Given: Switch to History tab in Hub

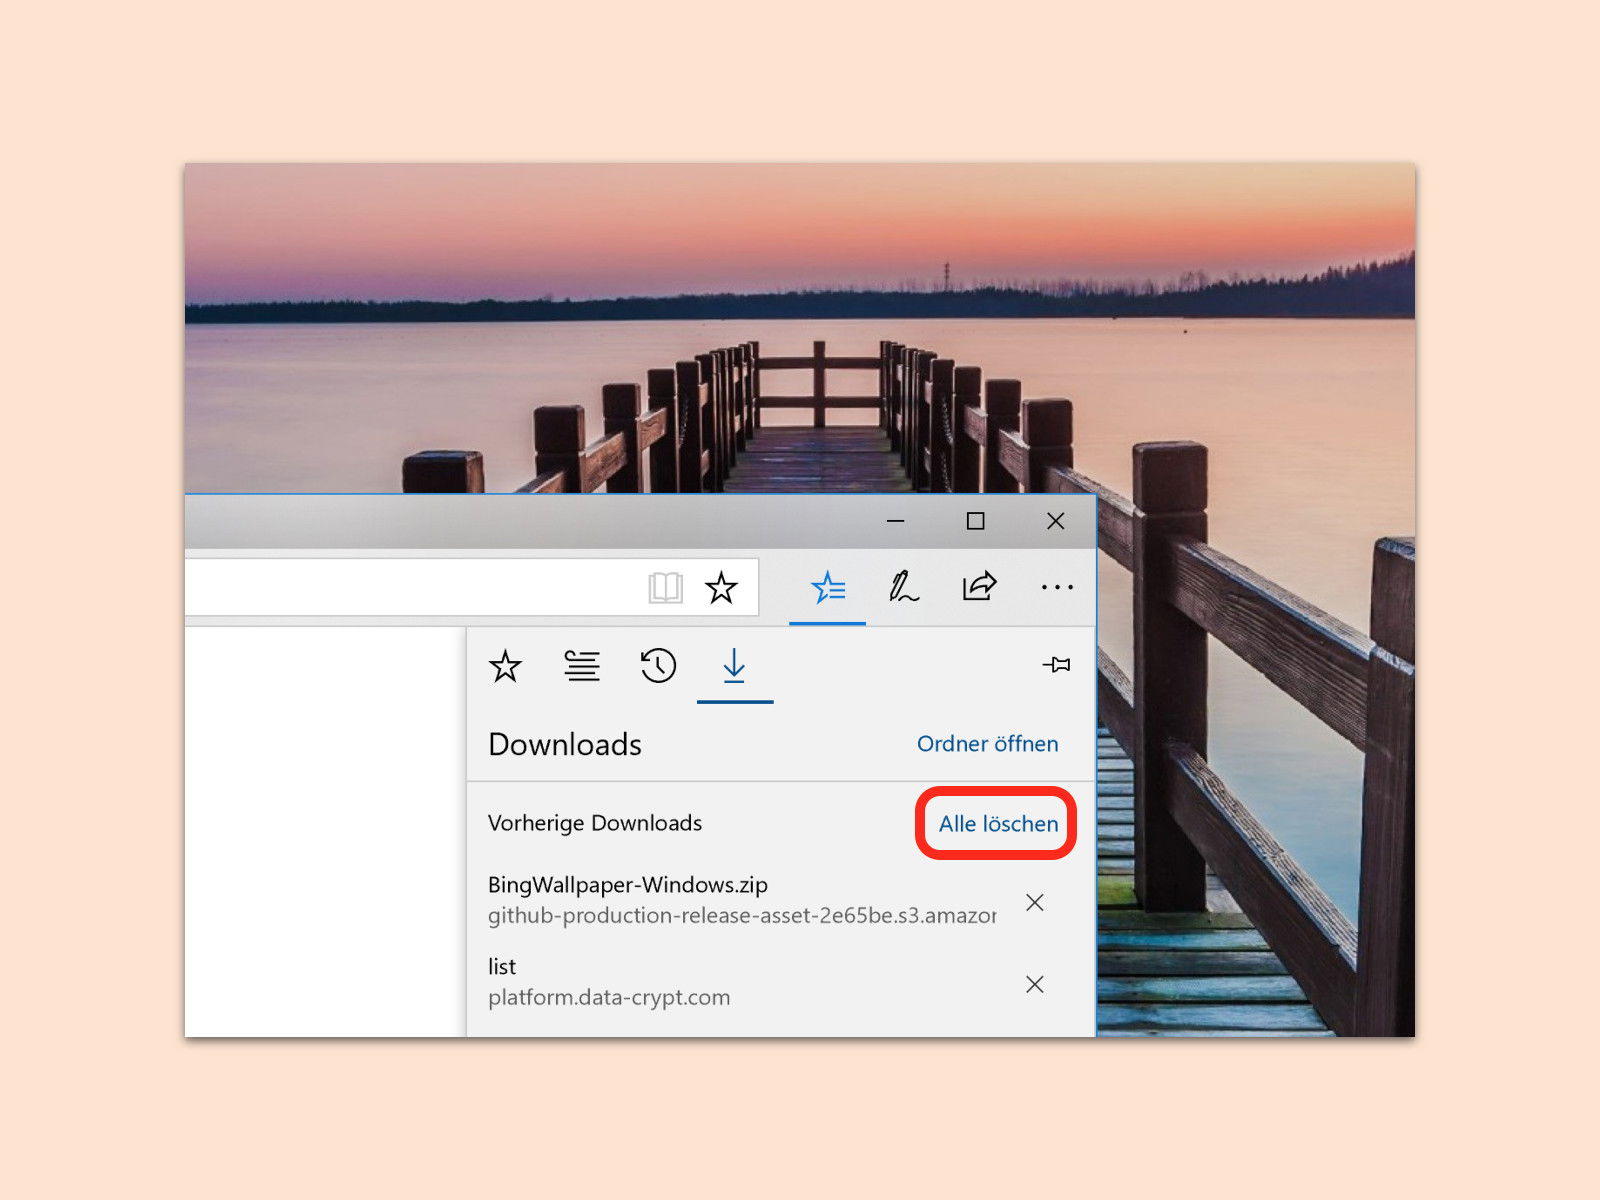Looking at the screenshot, I should (658, 666).
